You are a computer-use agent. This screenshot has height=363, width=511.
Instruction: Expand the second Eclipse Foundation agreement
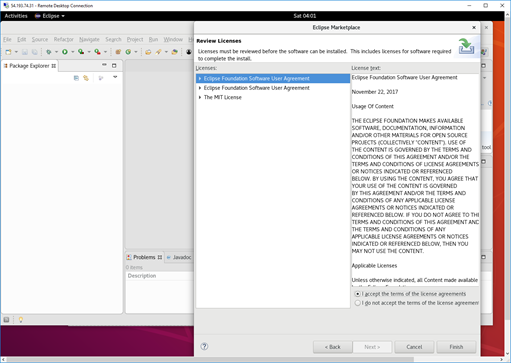200,88
